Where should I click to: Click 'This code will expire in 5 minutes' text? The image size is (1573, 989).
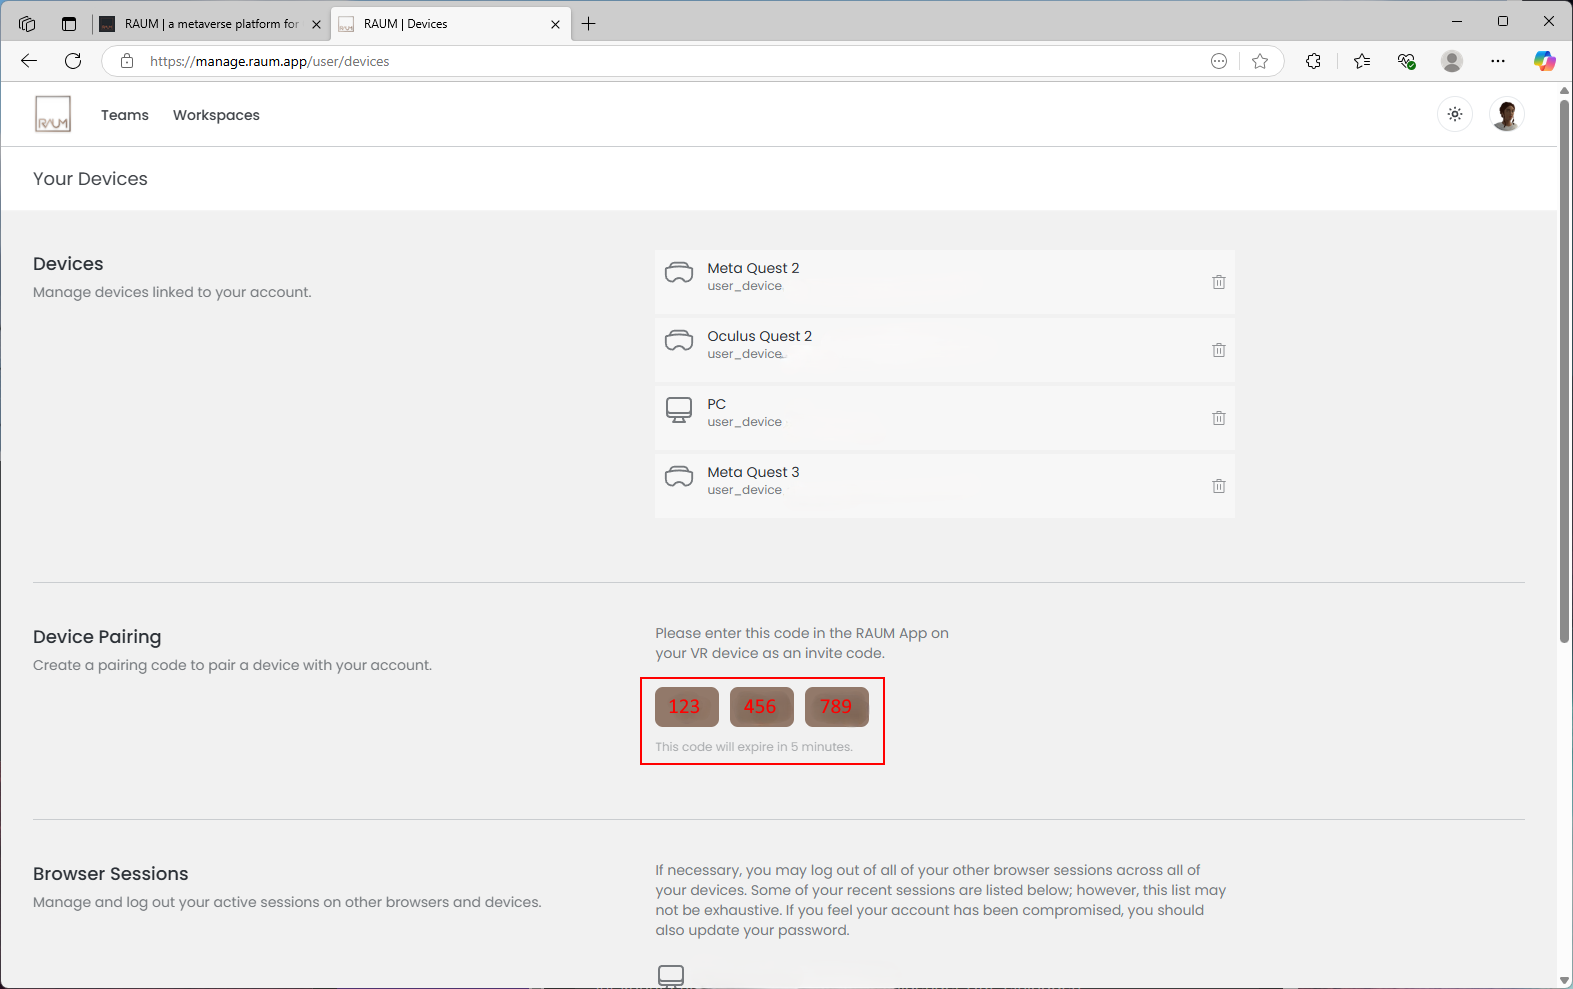point(754,747)
